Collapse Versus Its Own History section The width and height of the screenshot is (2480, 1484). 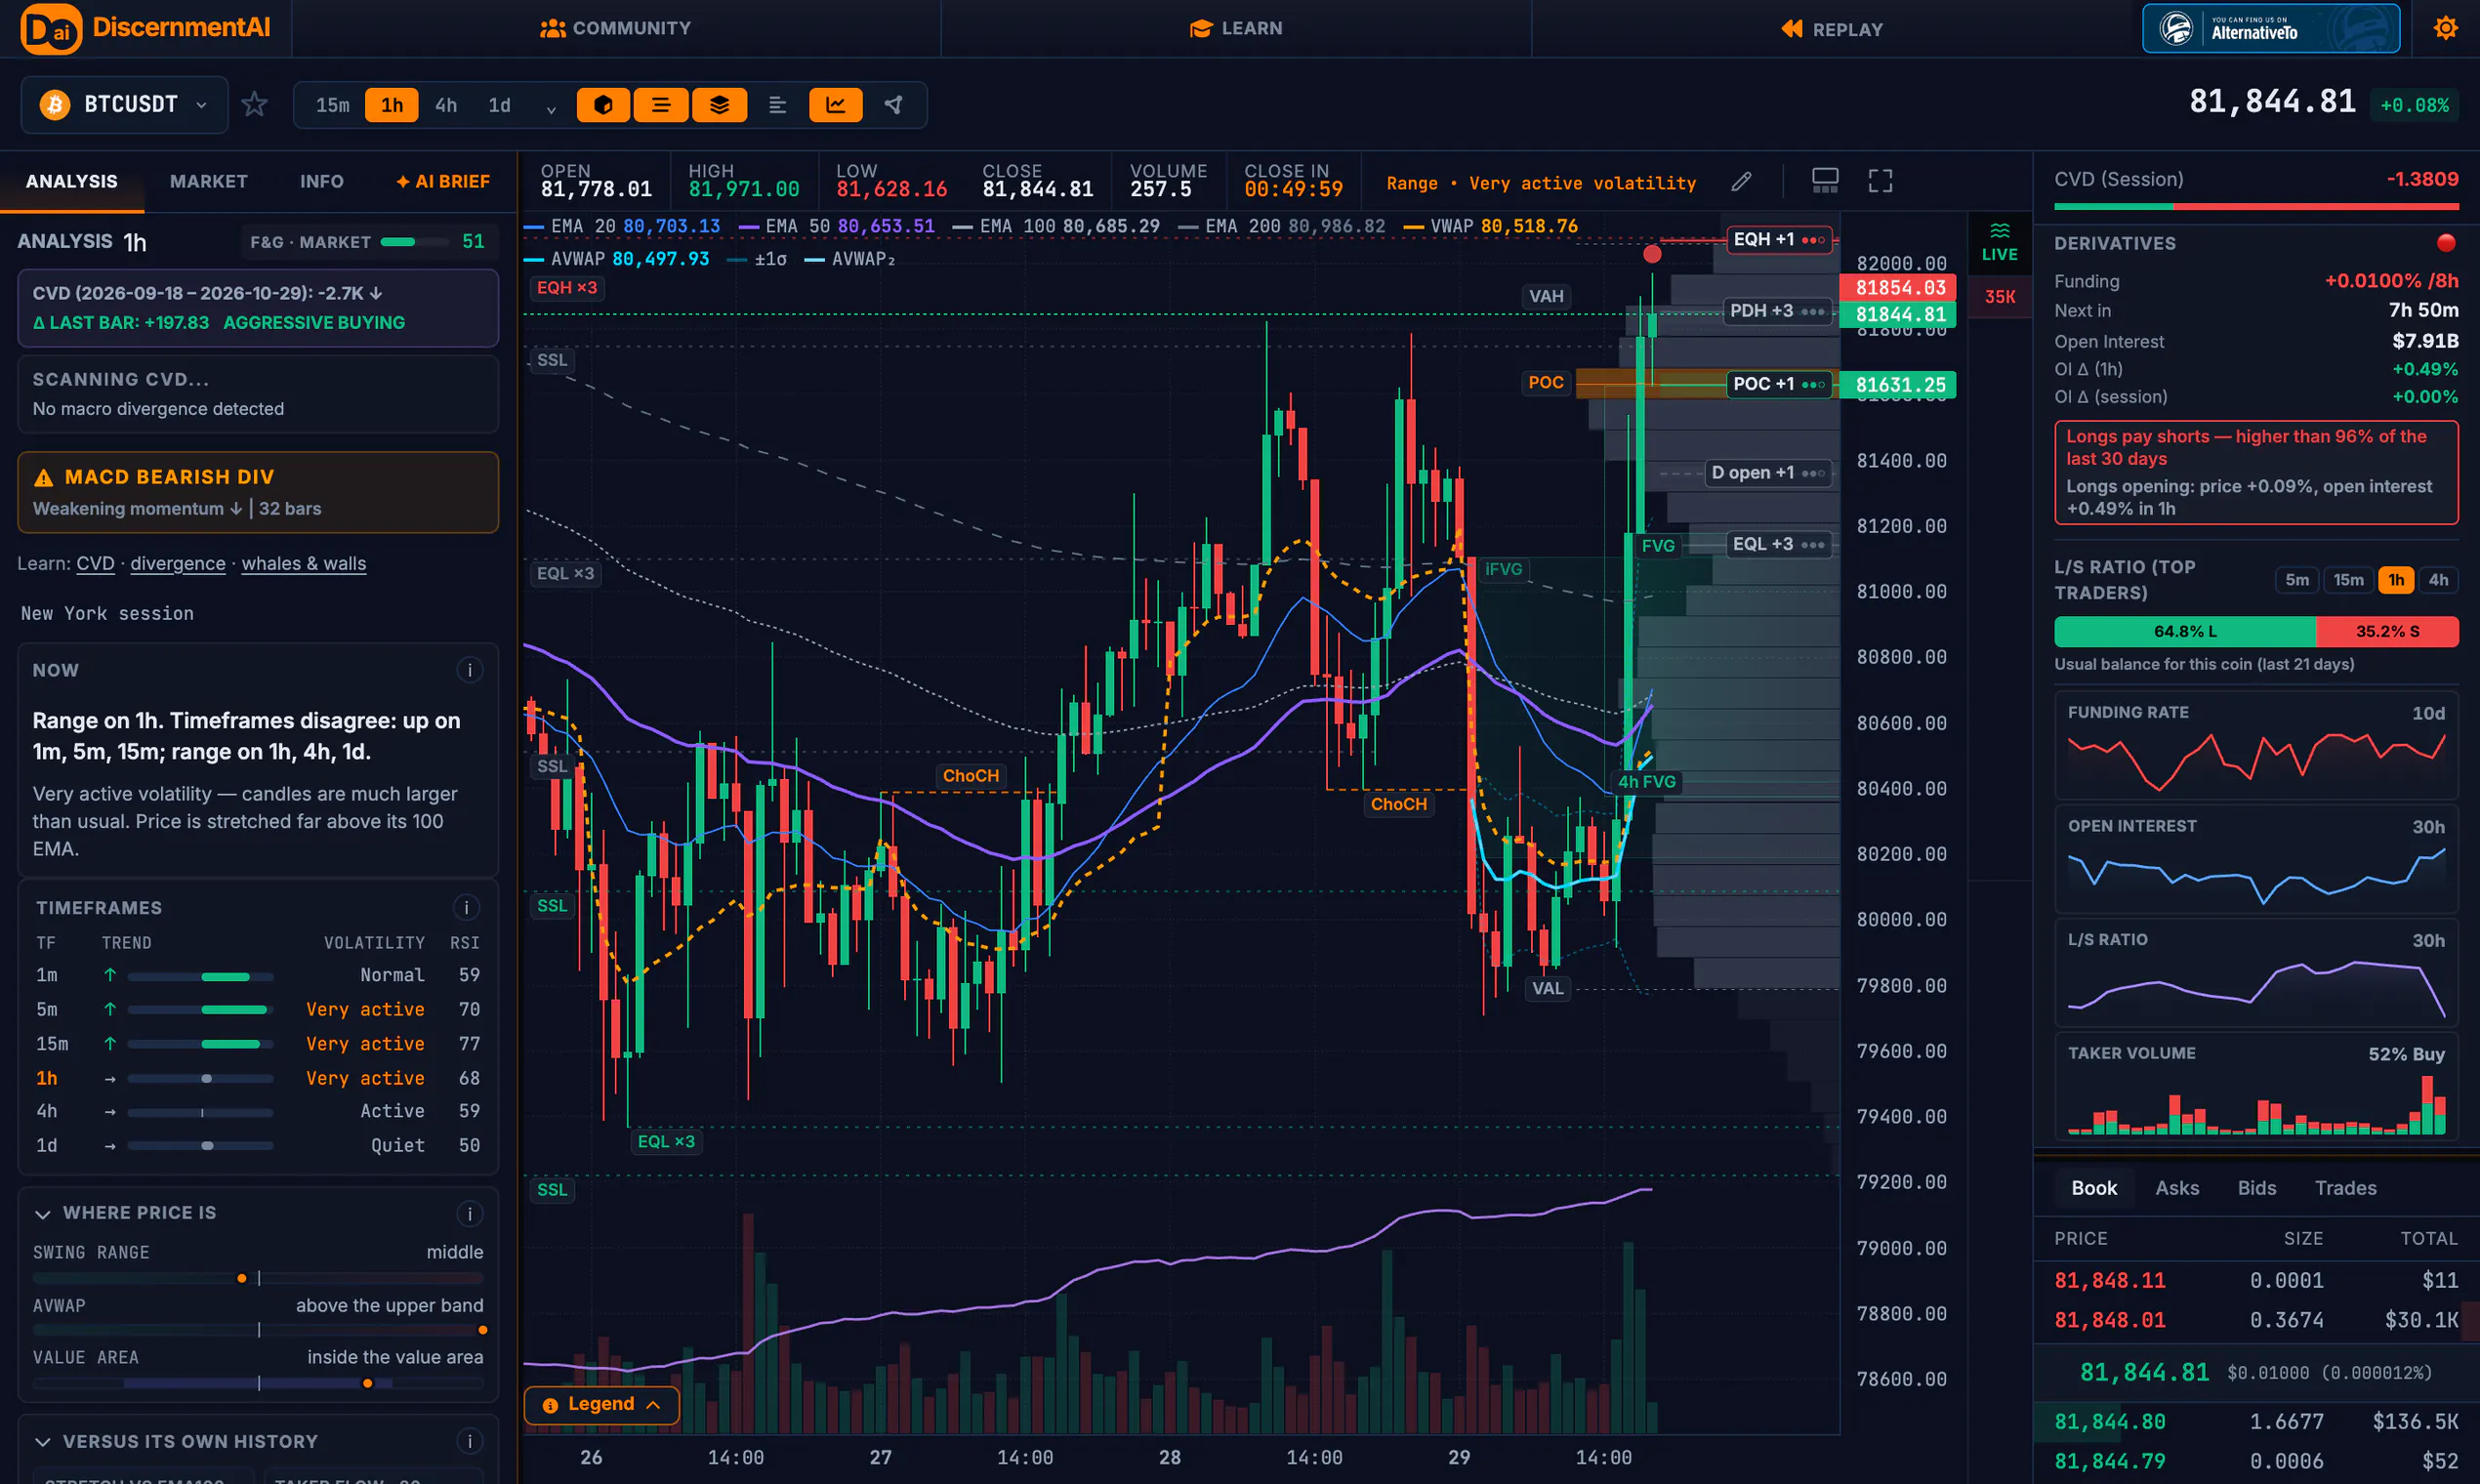tap(43, 1442)
